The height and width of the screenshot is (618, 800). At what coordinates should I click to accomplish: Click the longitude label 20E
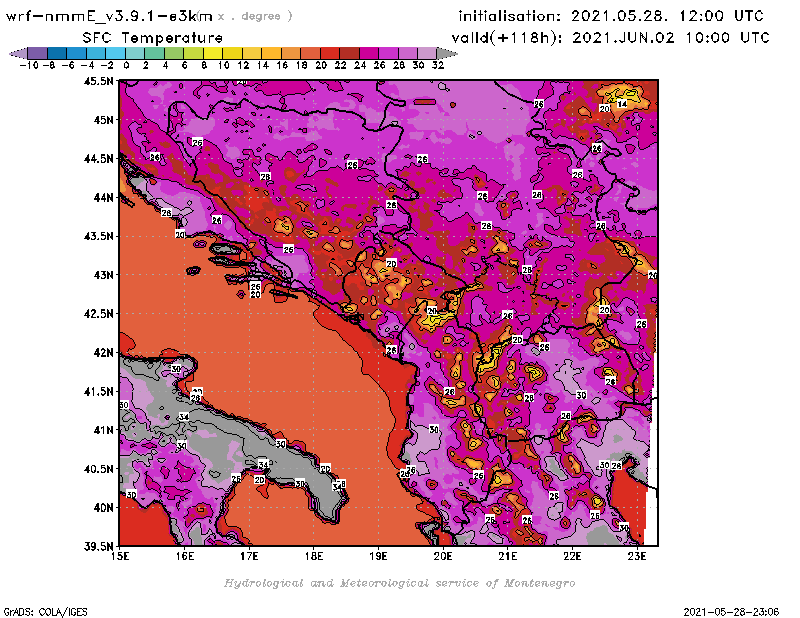[443, 556]
